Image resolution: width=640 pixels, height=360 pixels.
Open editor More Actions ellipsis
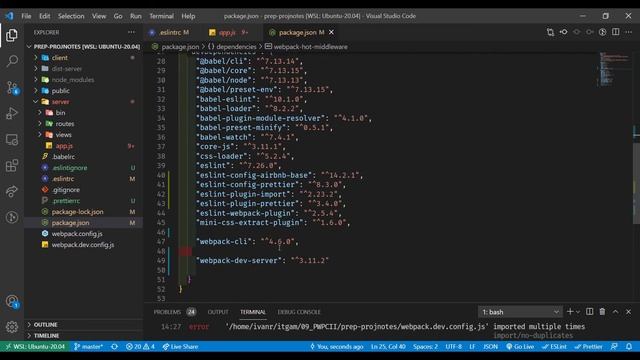tap(629, 32)
